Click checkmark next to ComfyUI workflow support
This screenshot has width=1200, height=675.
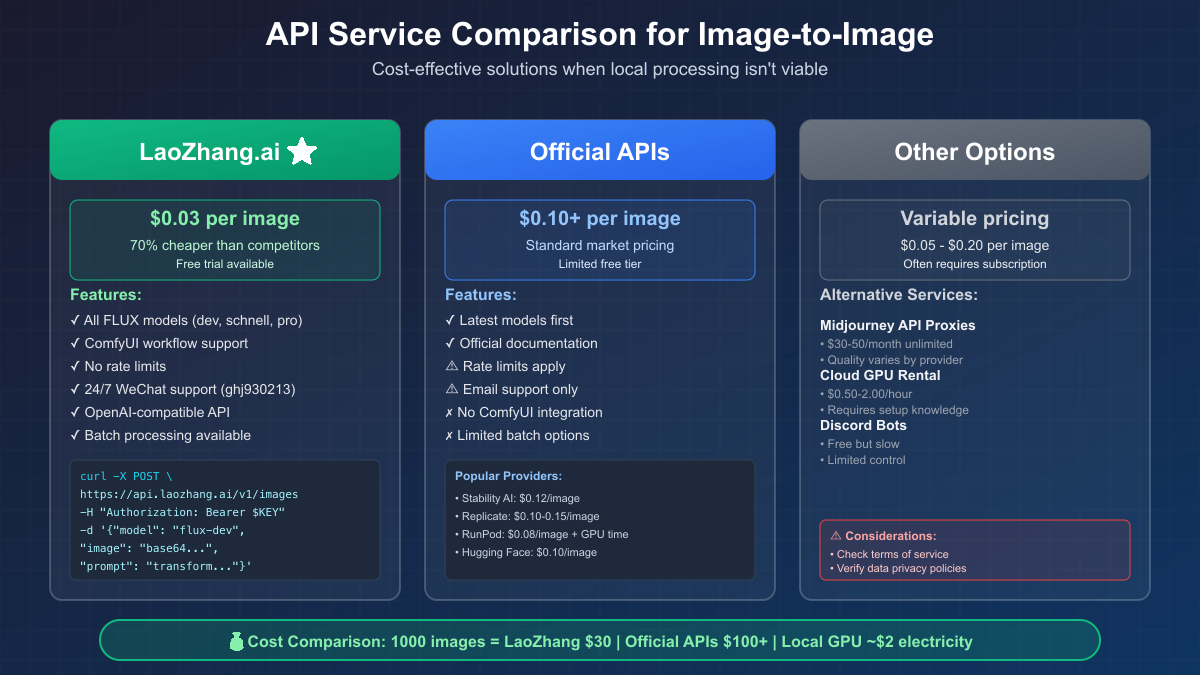click(x=75, y=344)
